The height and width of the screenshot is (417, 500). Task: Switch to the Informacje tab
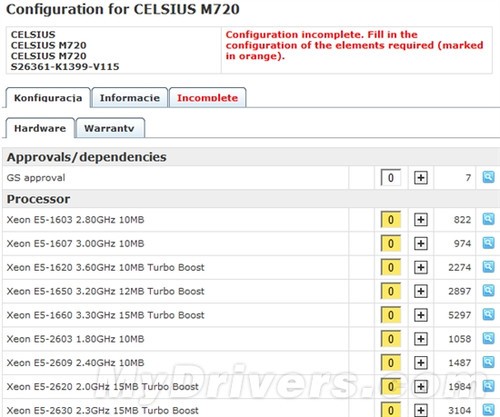pos(130,98)
